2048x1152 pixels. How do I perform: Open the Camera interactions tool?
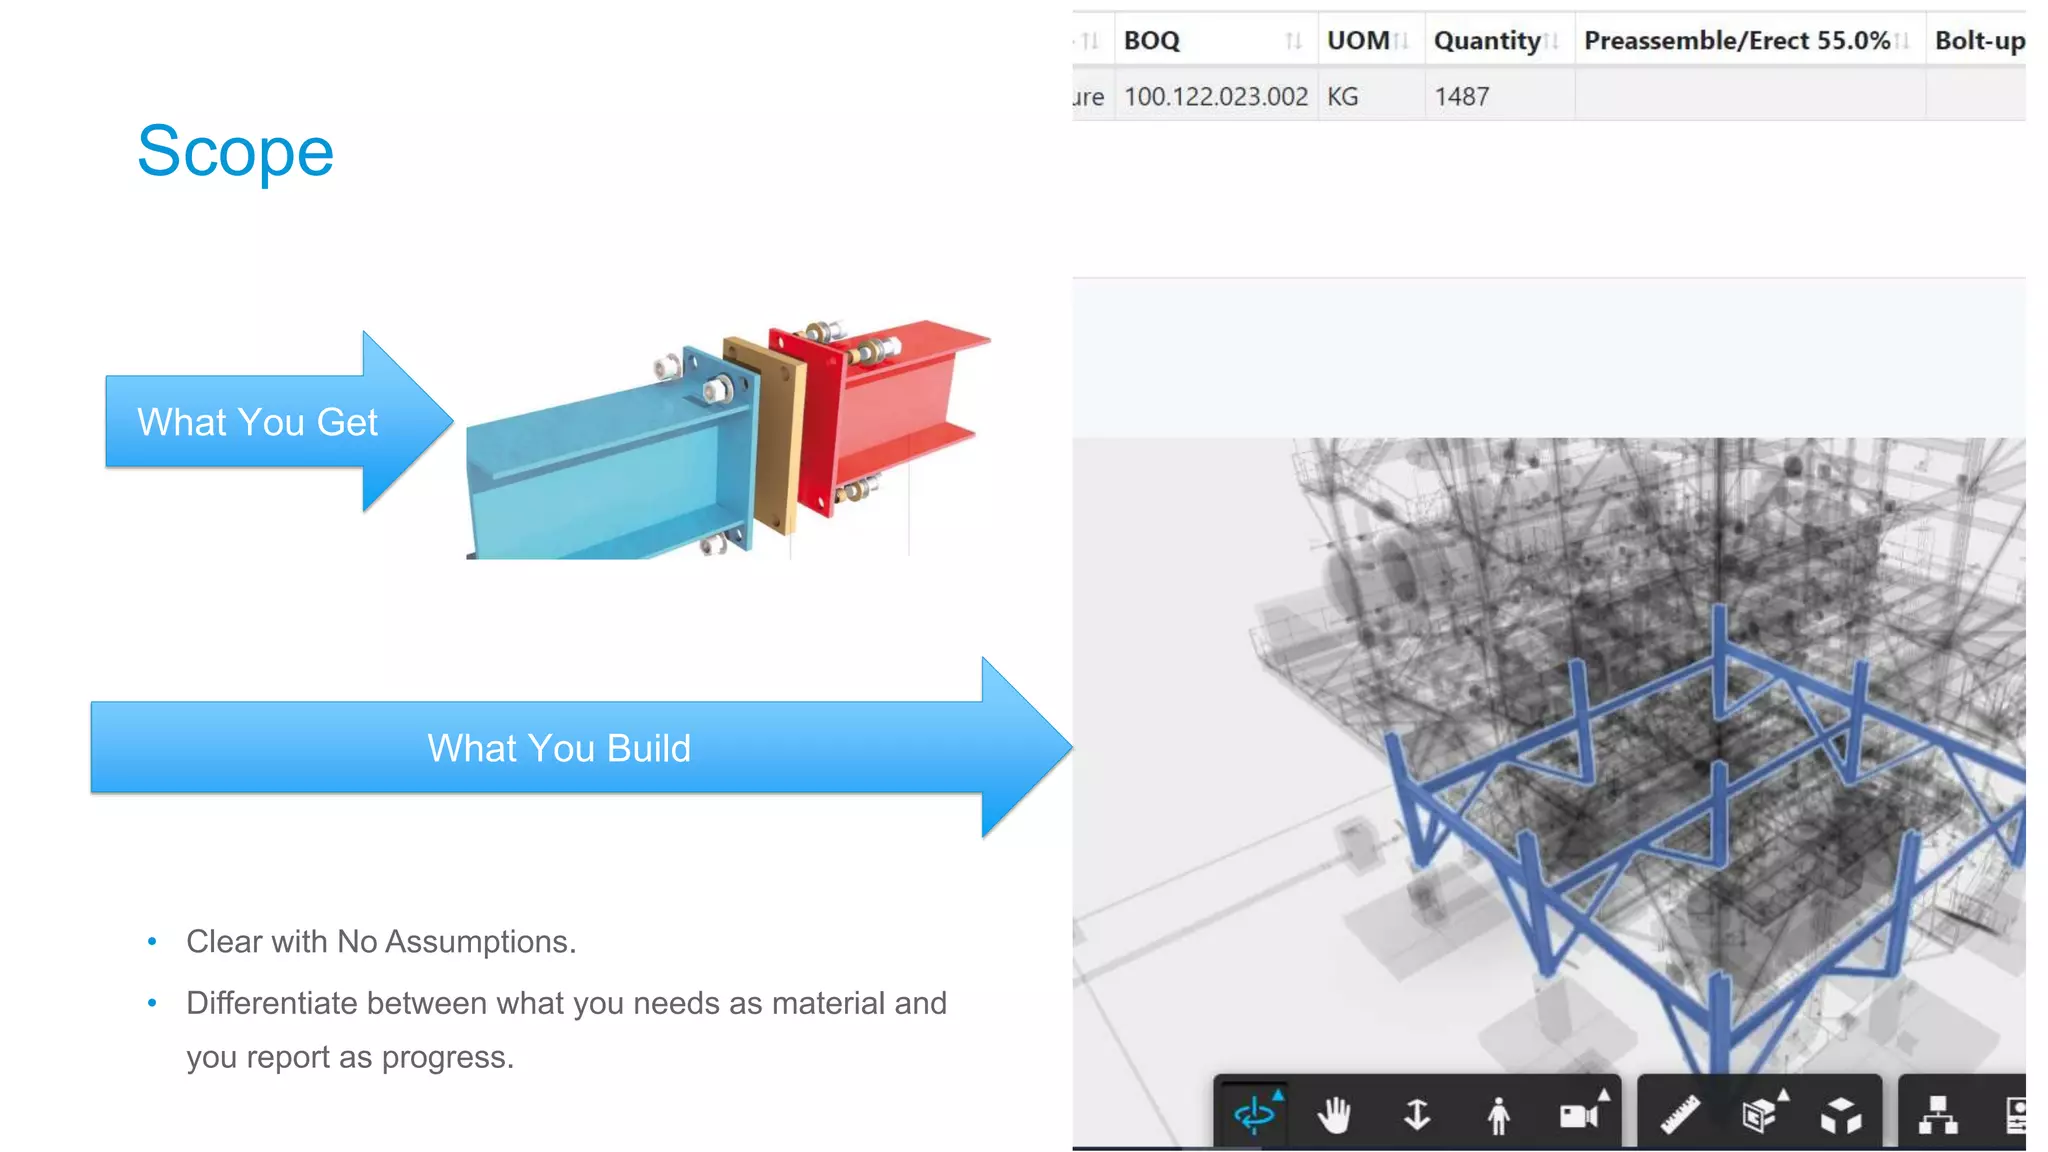1580,1114
